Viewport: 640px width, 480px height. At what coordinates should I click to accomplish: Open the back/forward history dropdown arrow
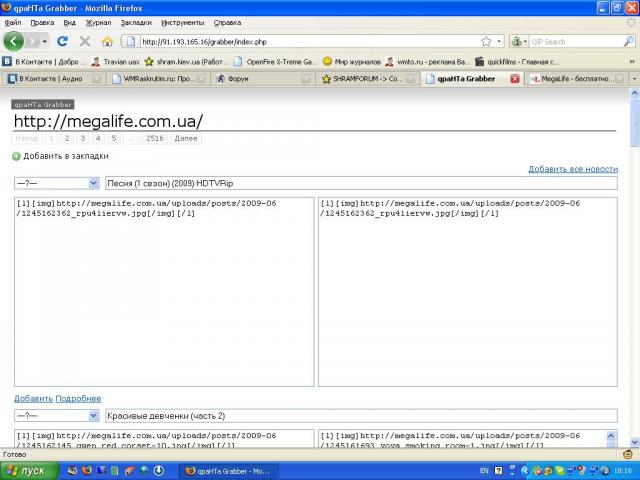click(x=44, y=42)
